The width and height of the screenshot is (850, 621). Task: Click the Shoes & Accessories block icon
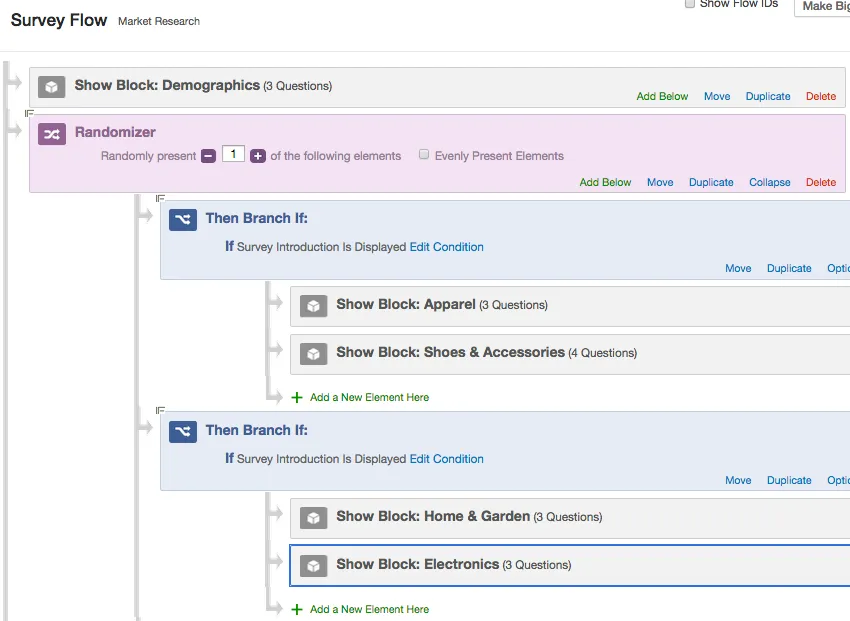[313, 353]
